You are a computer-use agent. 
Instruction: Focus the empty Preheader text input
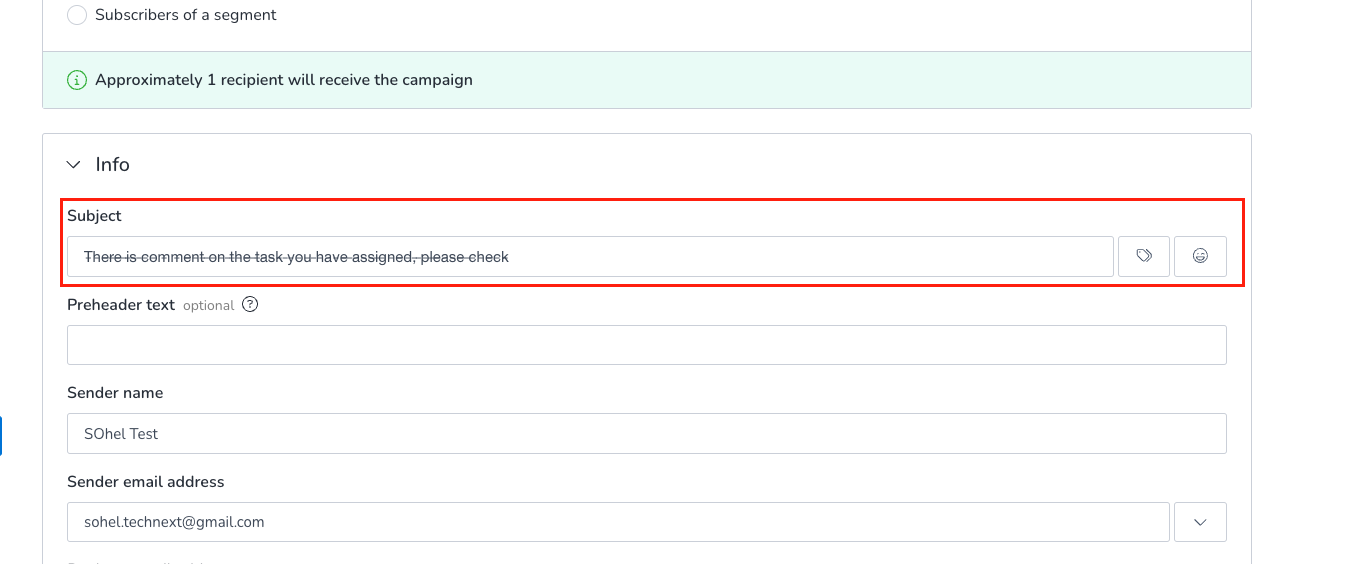tap(646, 345)
